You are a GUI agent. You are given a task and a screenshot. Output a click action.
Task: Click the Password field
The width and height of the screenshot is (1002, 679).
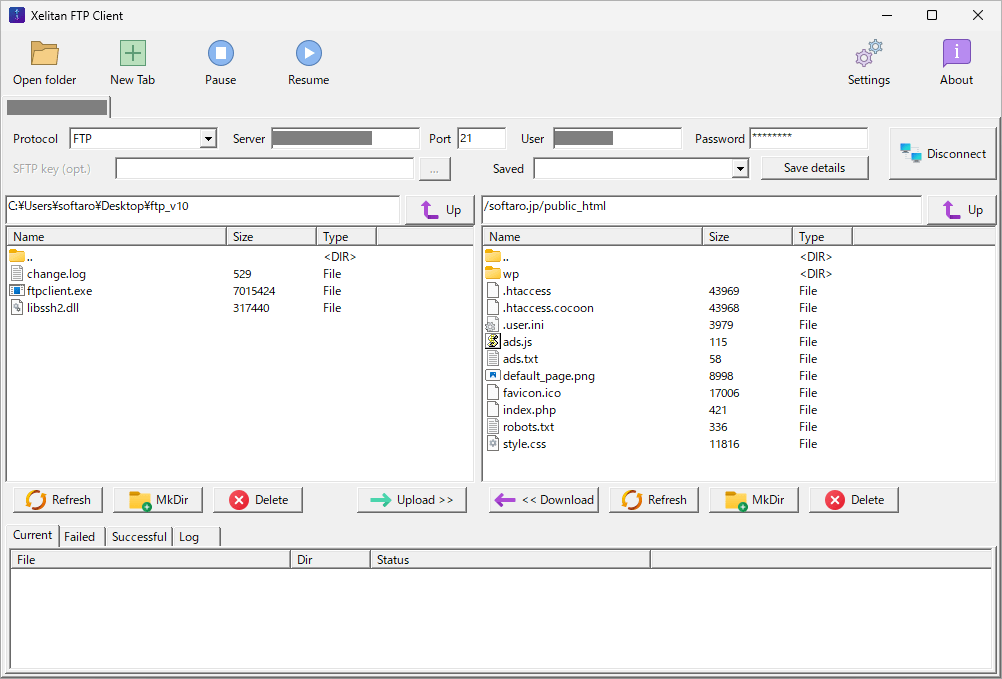pyautogui.click(x=809, y=139)
